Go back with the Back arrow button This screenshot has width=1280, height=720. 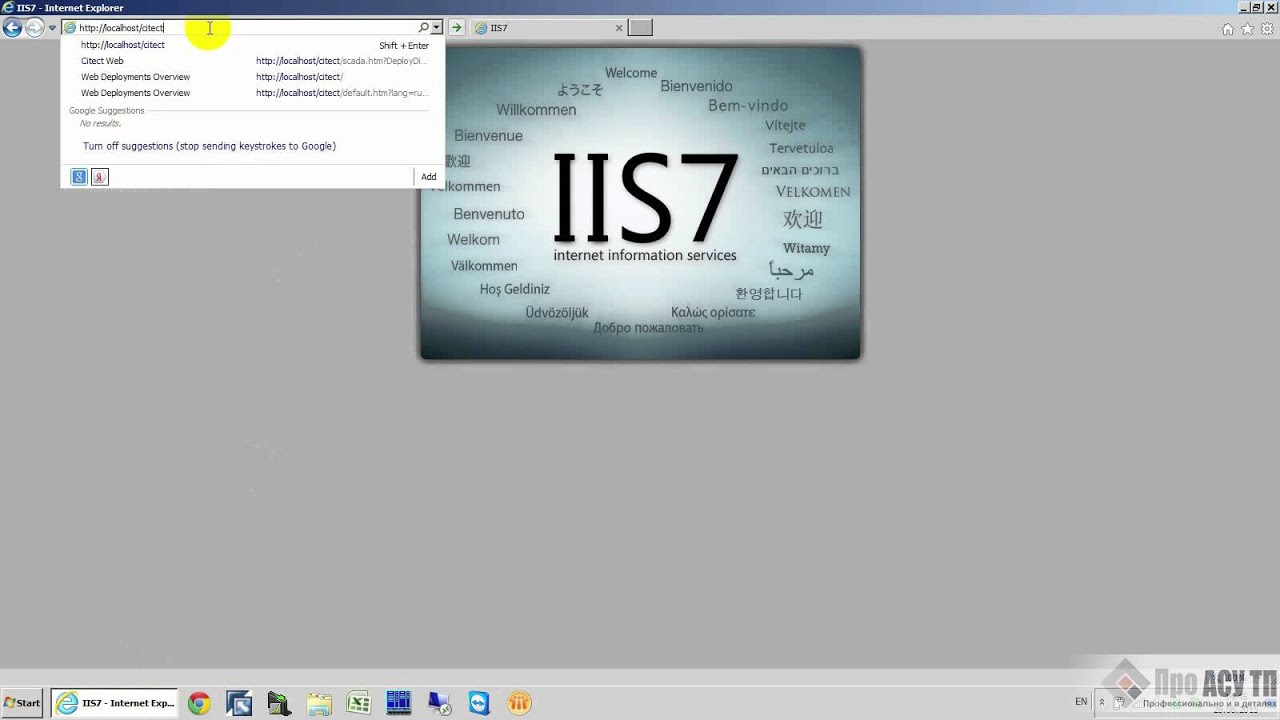tap(12, 28)
